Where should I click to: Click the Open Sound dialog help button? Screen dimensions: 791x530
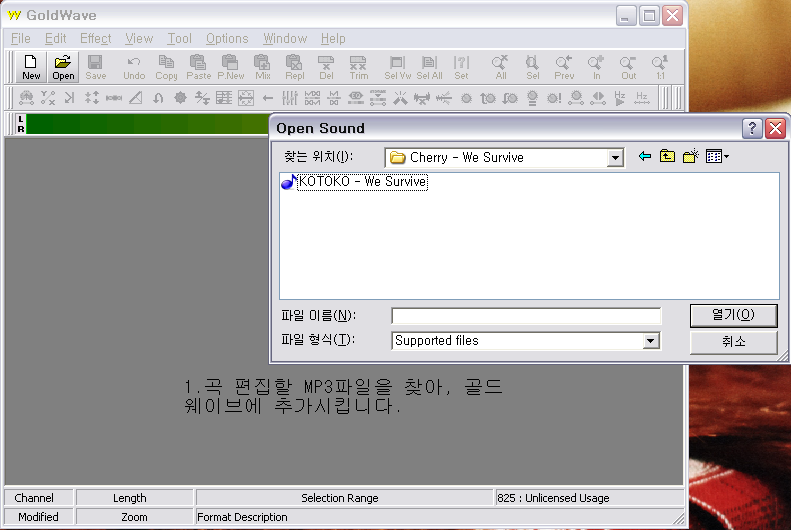coord(752,128)
